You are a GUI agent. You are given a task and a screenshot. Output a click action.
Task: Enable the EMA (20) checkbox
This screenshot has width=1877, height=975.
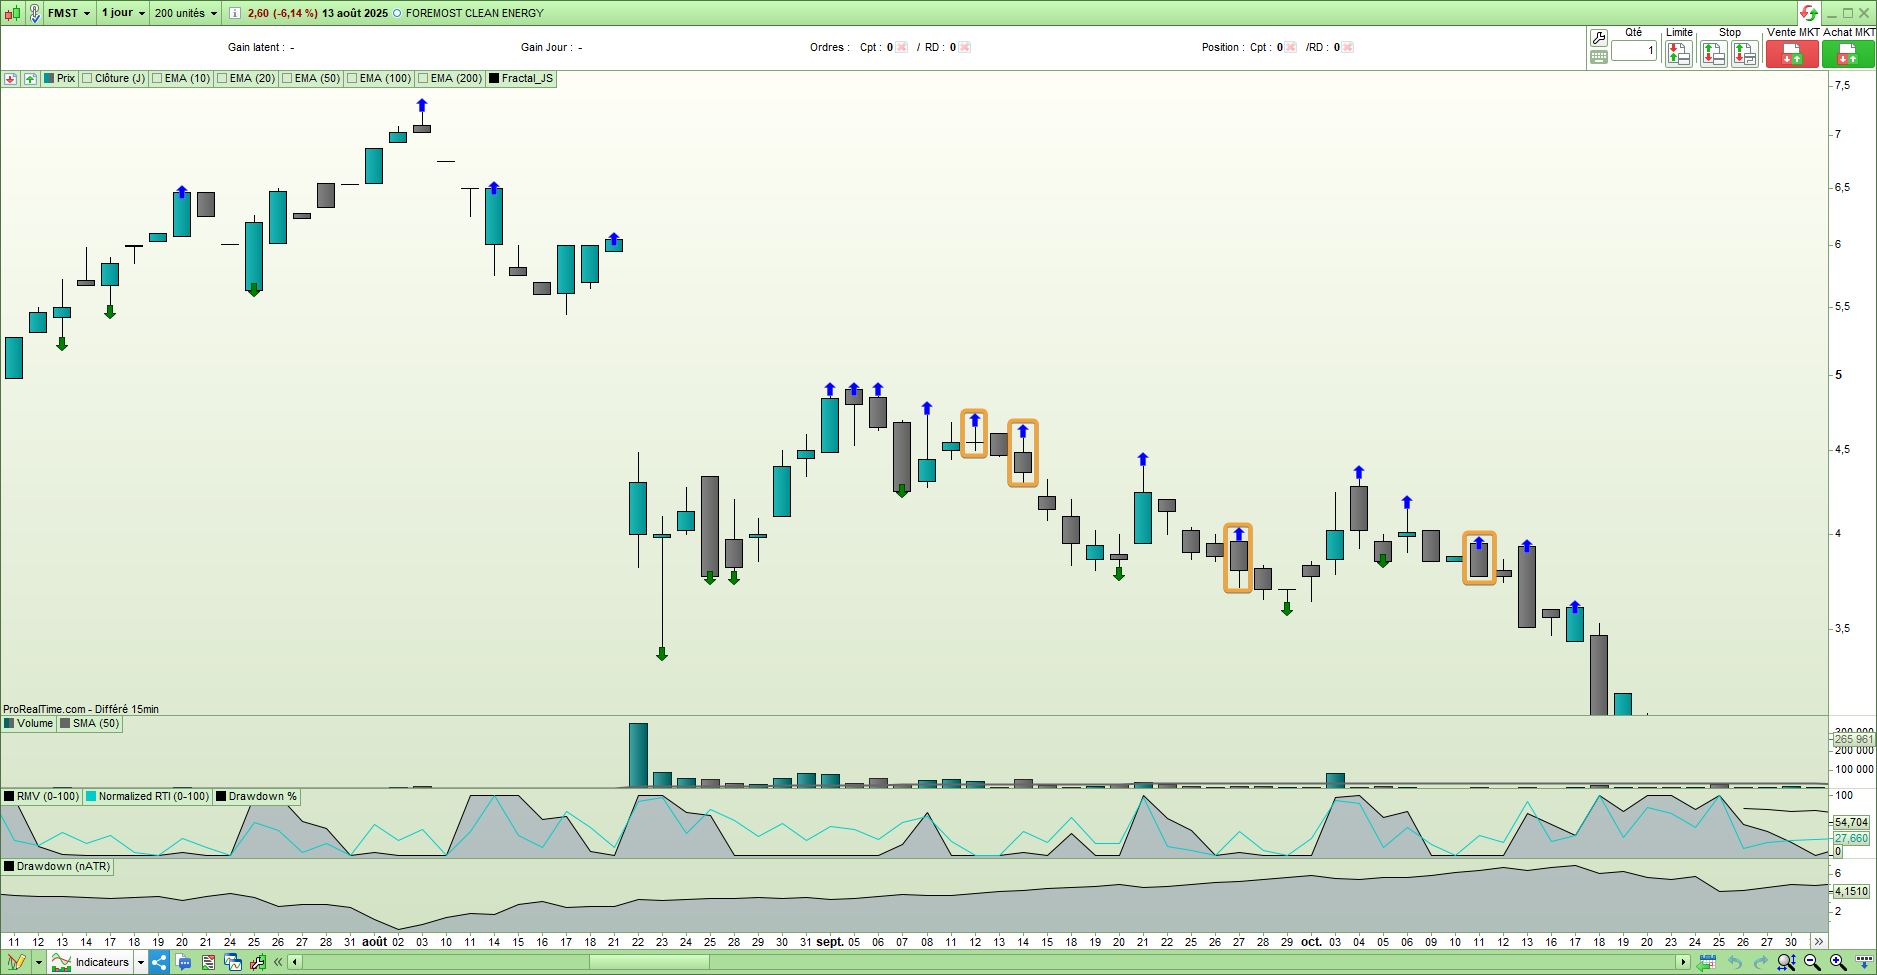[x=222, y=79]
